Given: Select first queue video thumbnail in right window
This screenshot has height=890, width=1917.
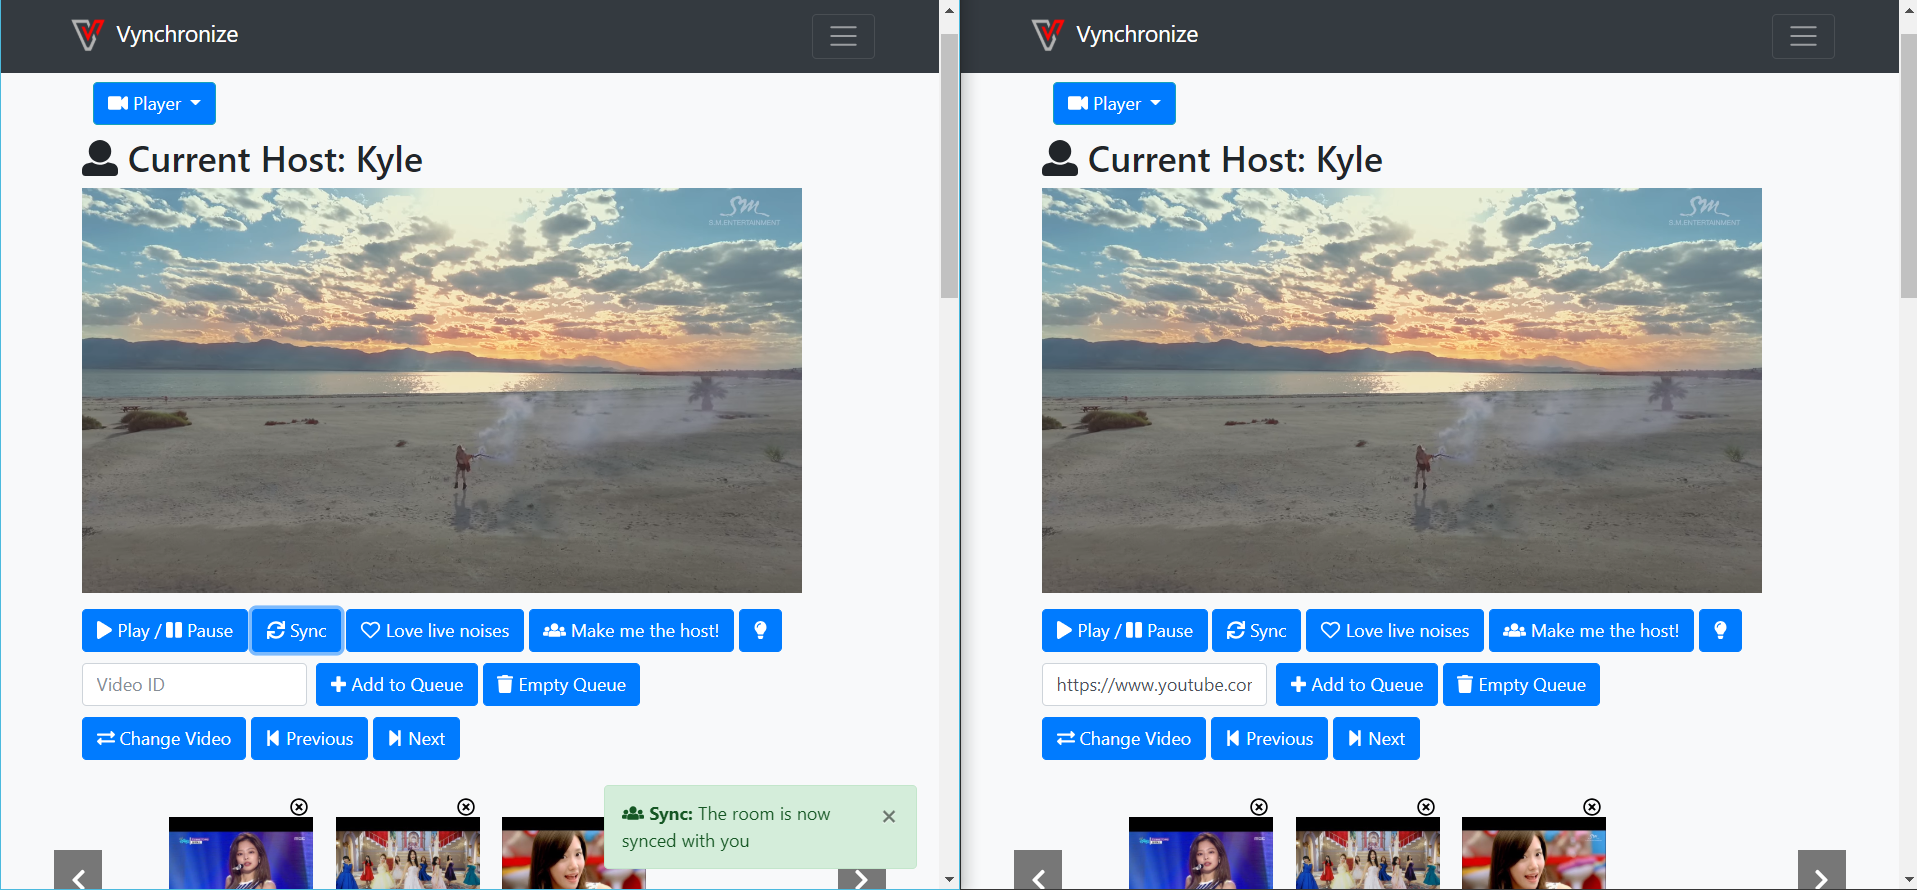Looking at the screenshot, I should pos(1201,853).
